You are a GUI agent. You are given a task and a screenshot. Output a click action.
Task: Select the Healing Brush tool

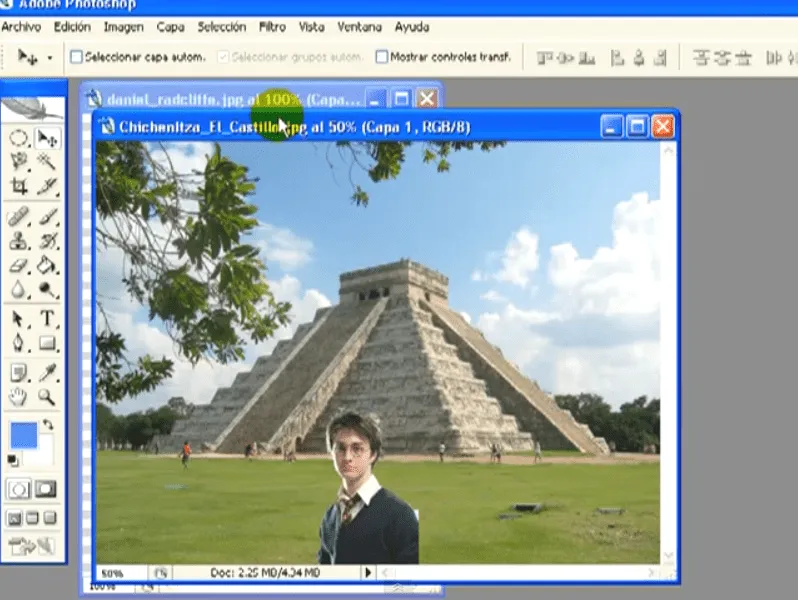pyautogui.click(x=19, y=217)
